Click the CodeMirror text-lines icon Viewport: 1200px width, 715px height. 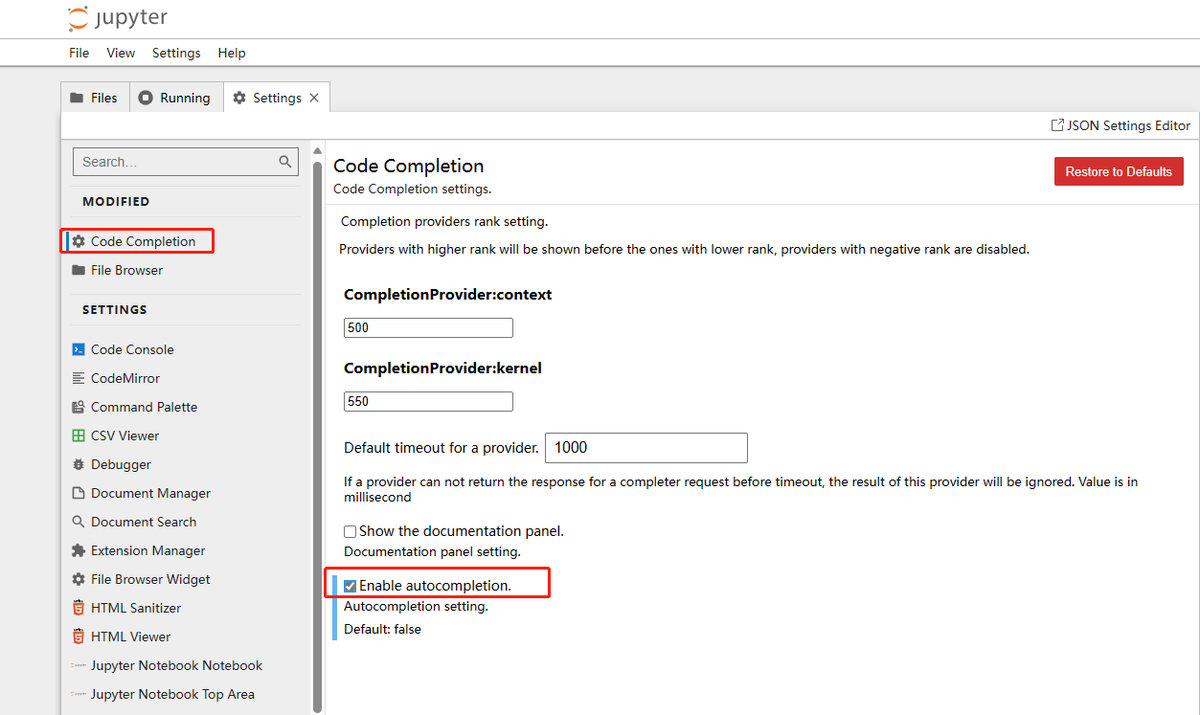(x=78, y=378)
